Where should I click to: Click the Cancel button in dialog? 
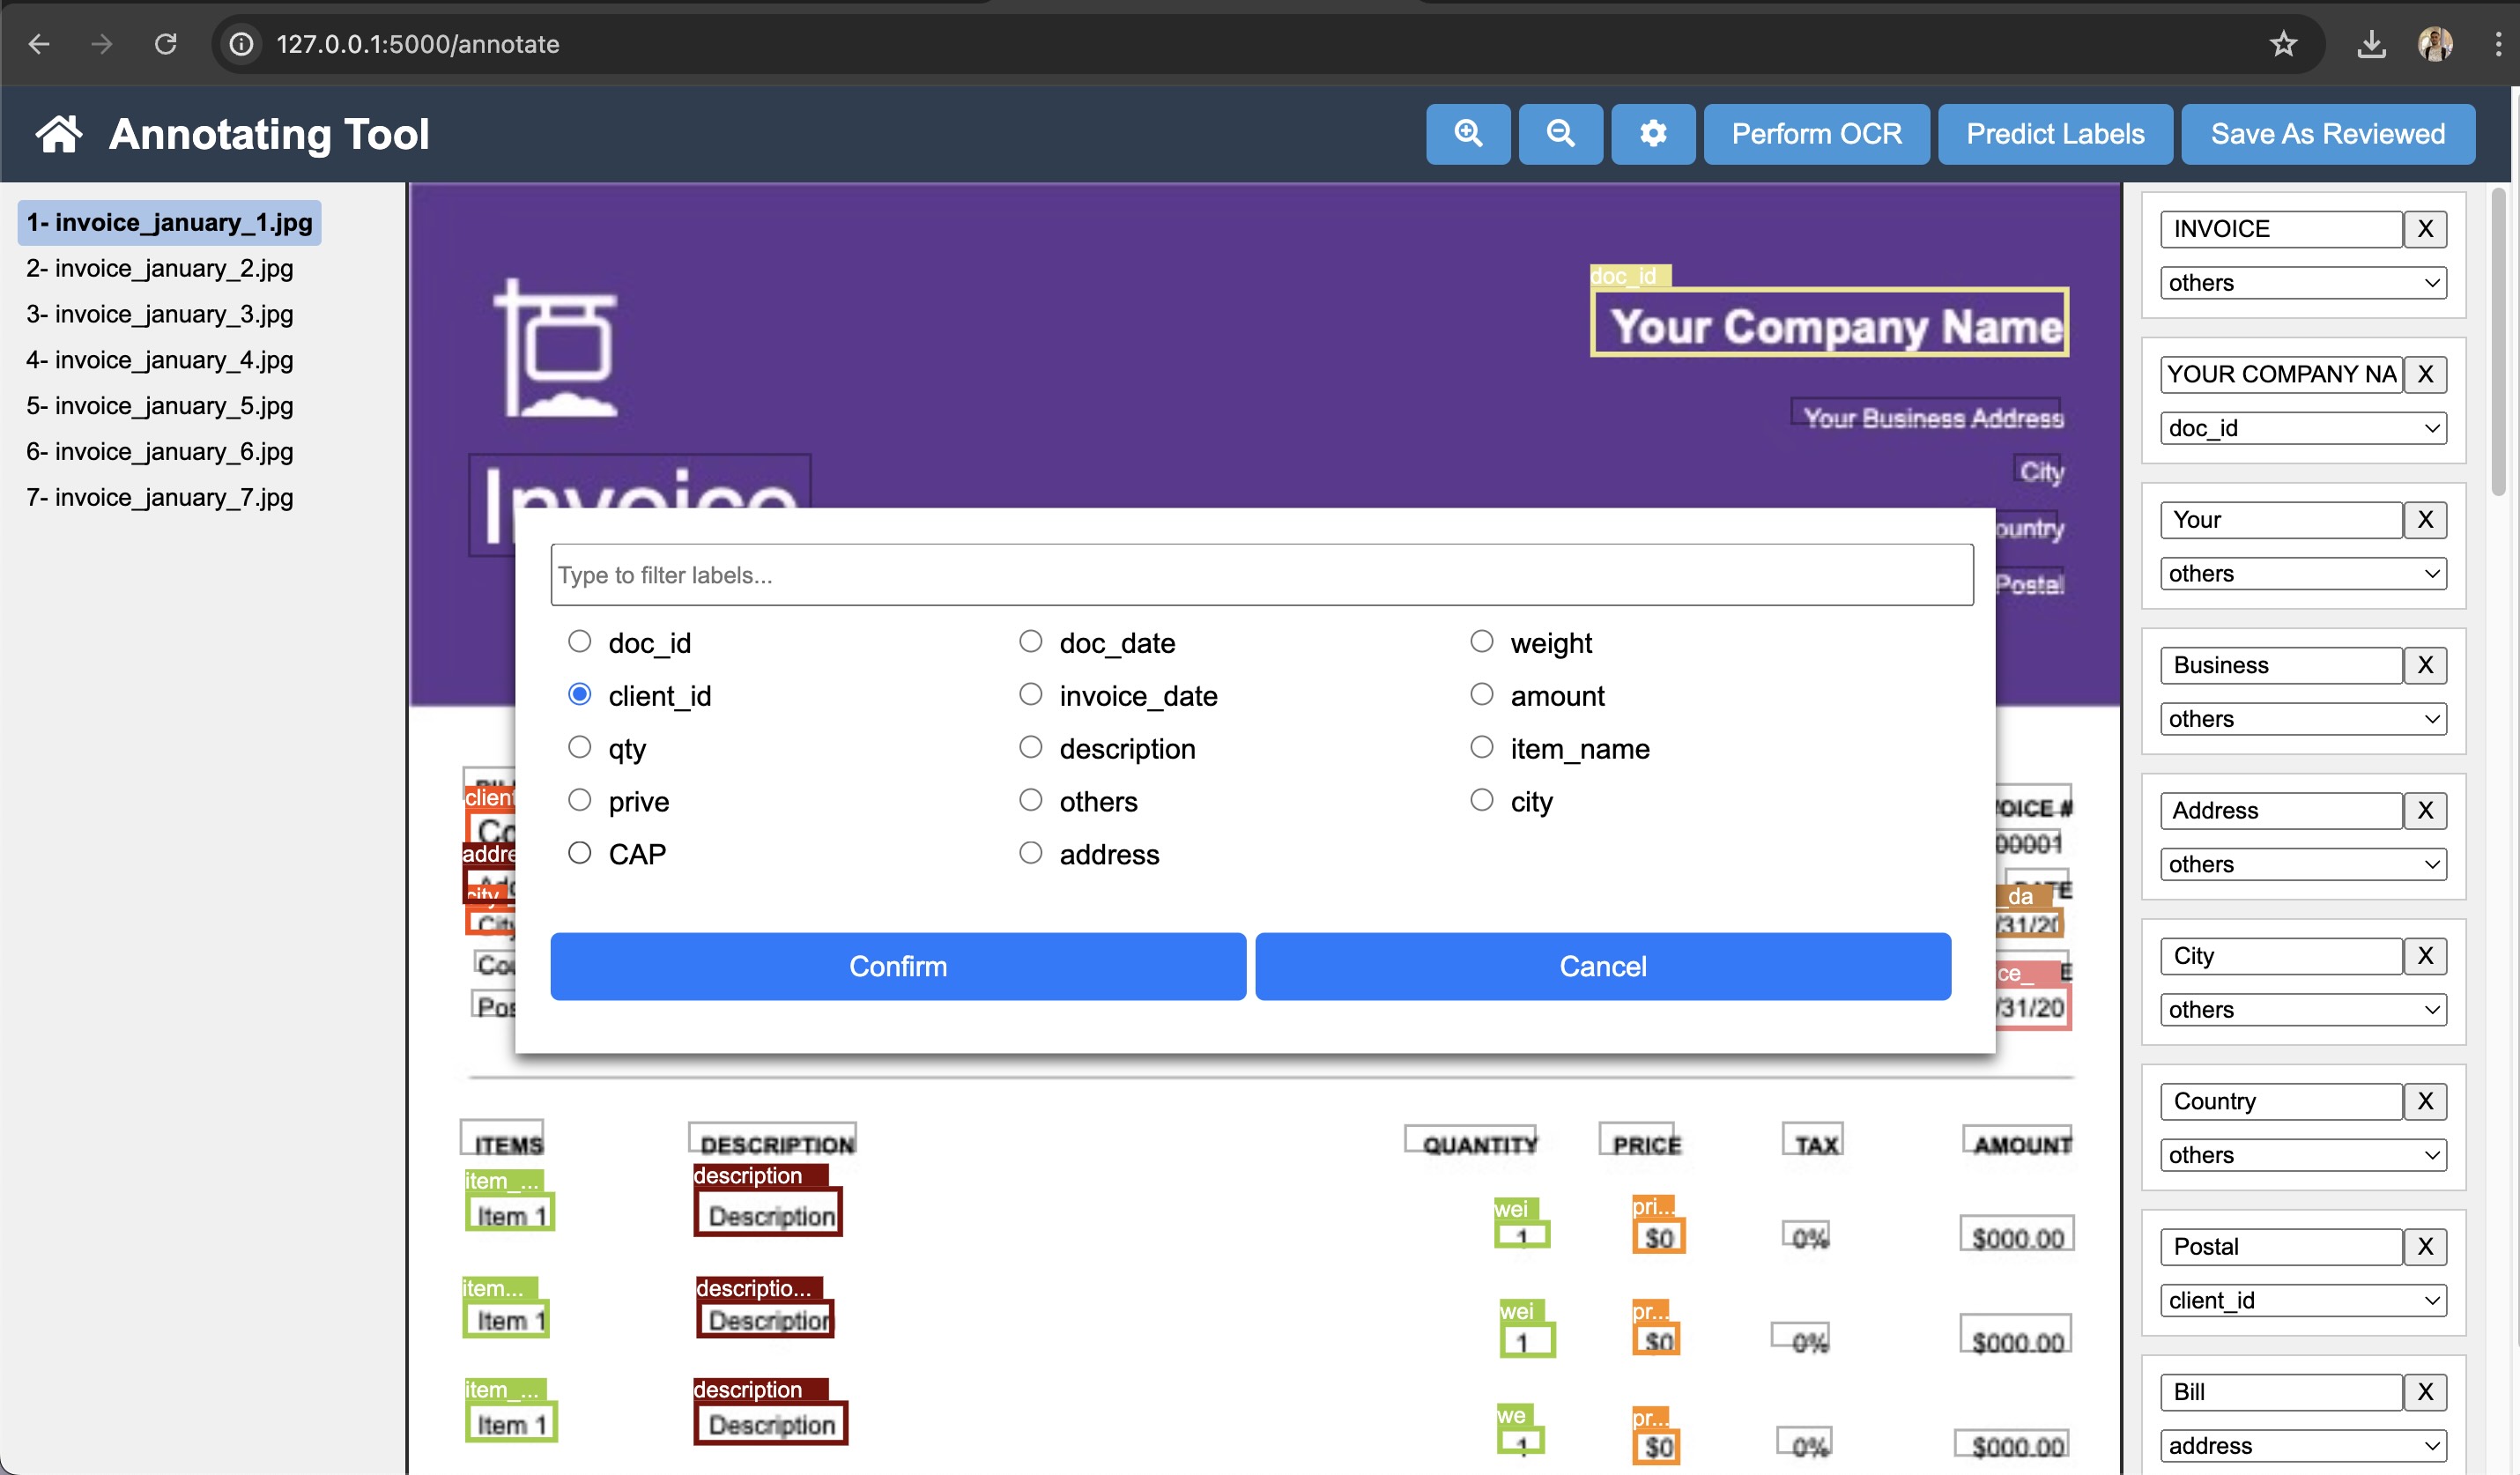point(1604,966)
